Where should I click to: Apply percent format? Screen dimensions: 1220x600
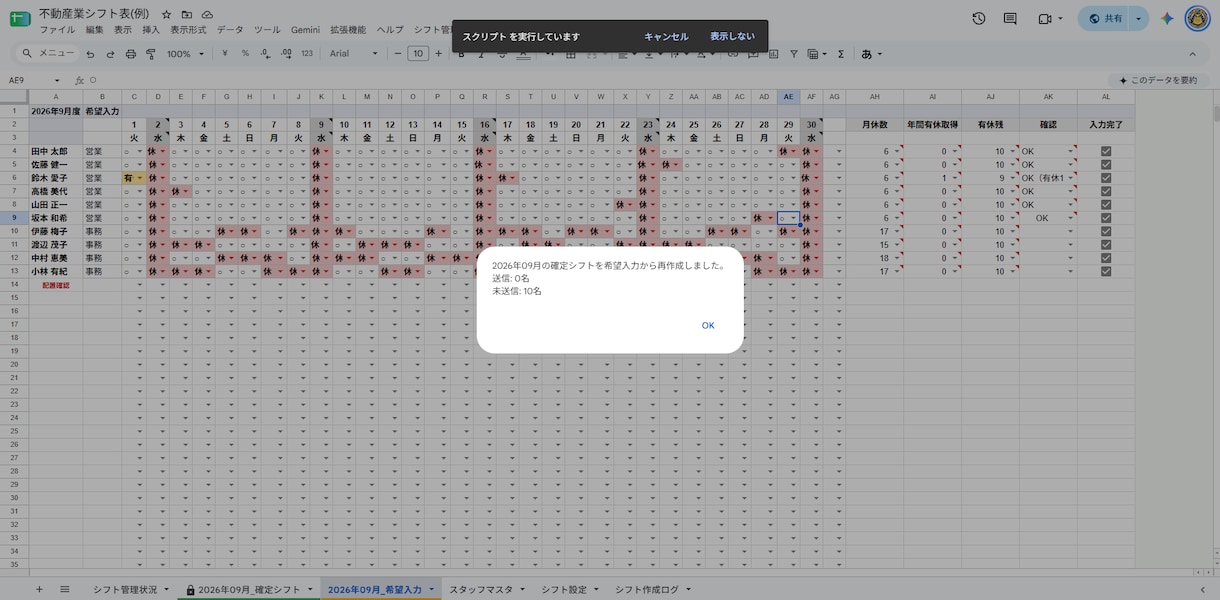tap(245, 54)
